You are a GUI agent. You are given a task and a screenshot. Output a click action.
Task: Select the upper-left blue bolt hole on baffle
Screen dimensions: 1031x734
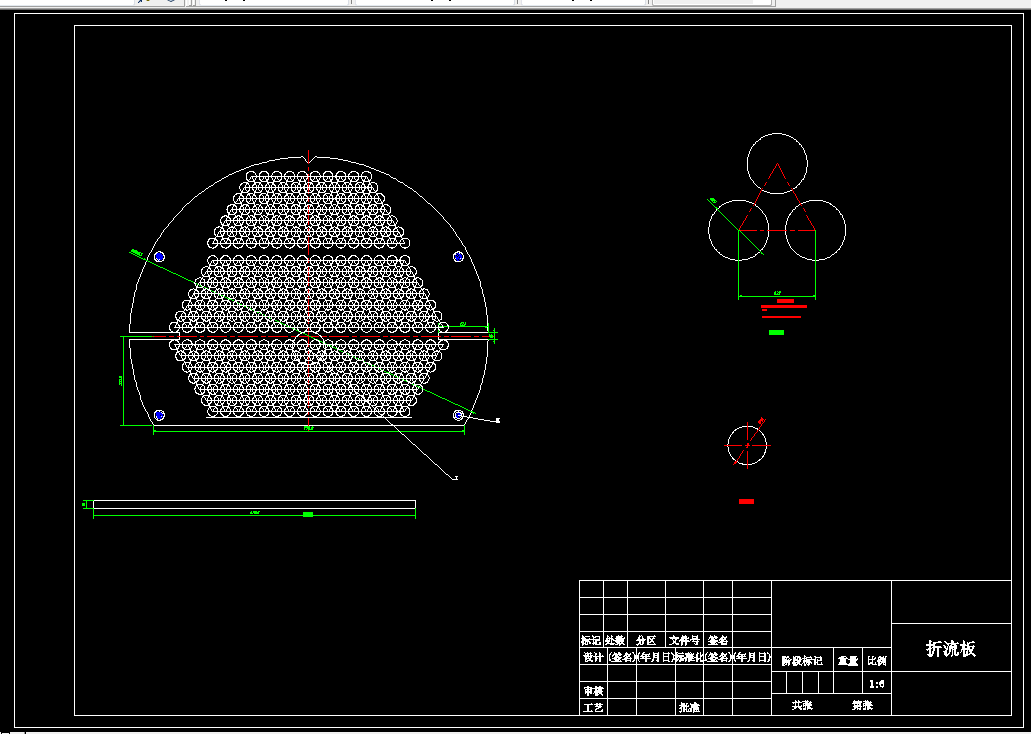159,257
